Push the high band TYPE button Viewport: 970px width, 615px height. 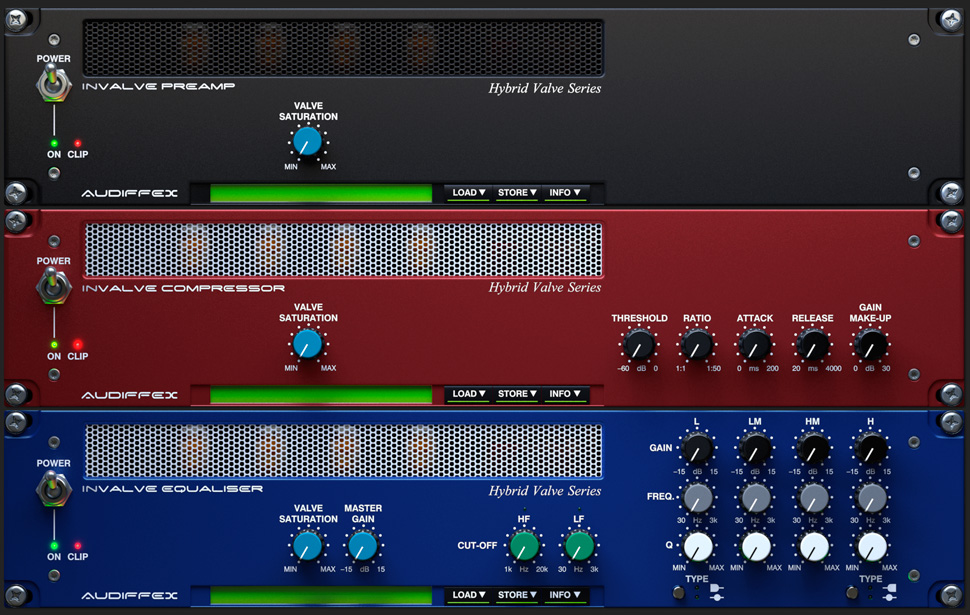click(x=852, y=593)
